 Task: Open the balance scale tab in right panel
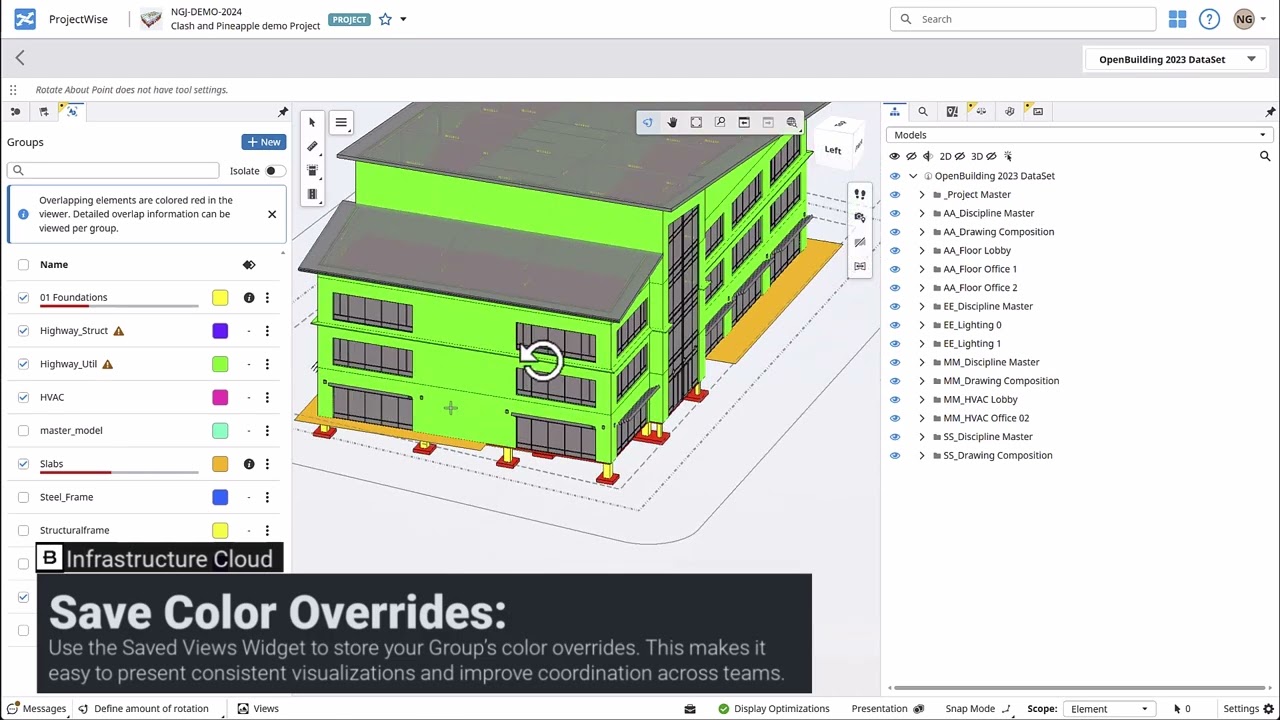tap(981, 112)
